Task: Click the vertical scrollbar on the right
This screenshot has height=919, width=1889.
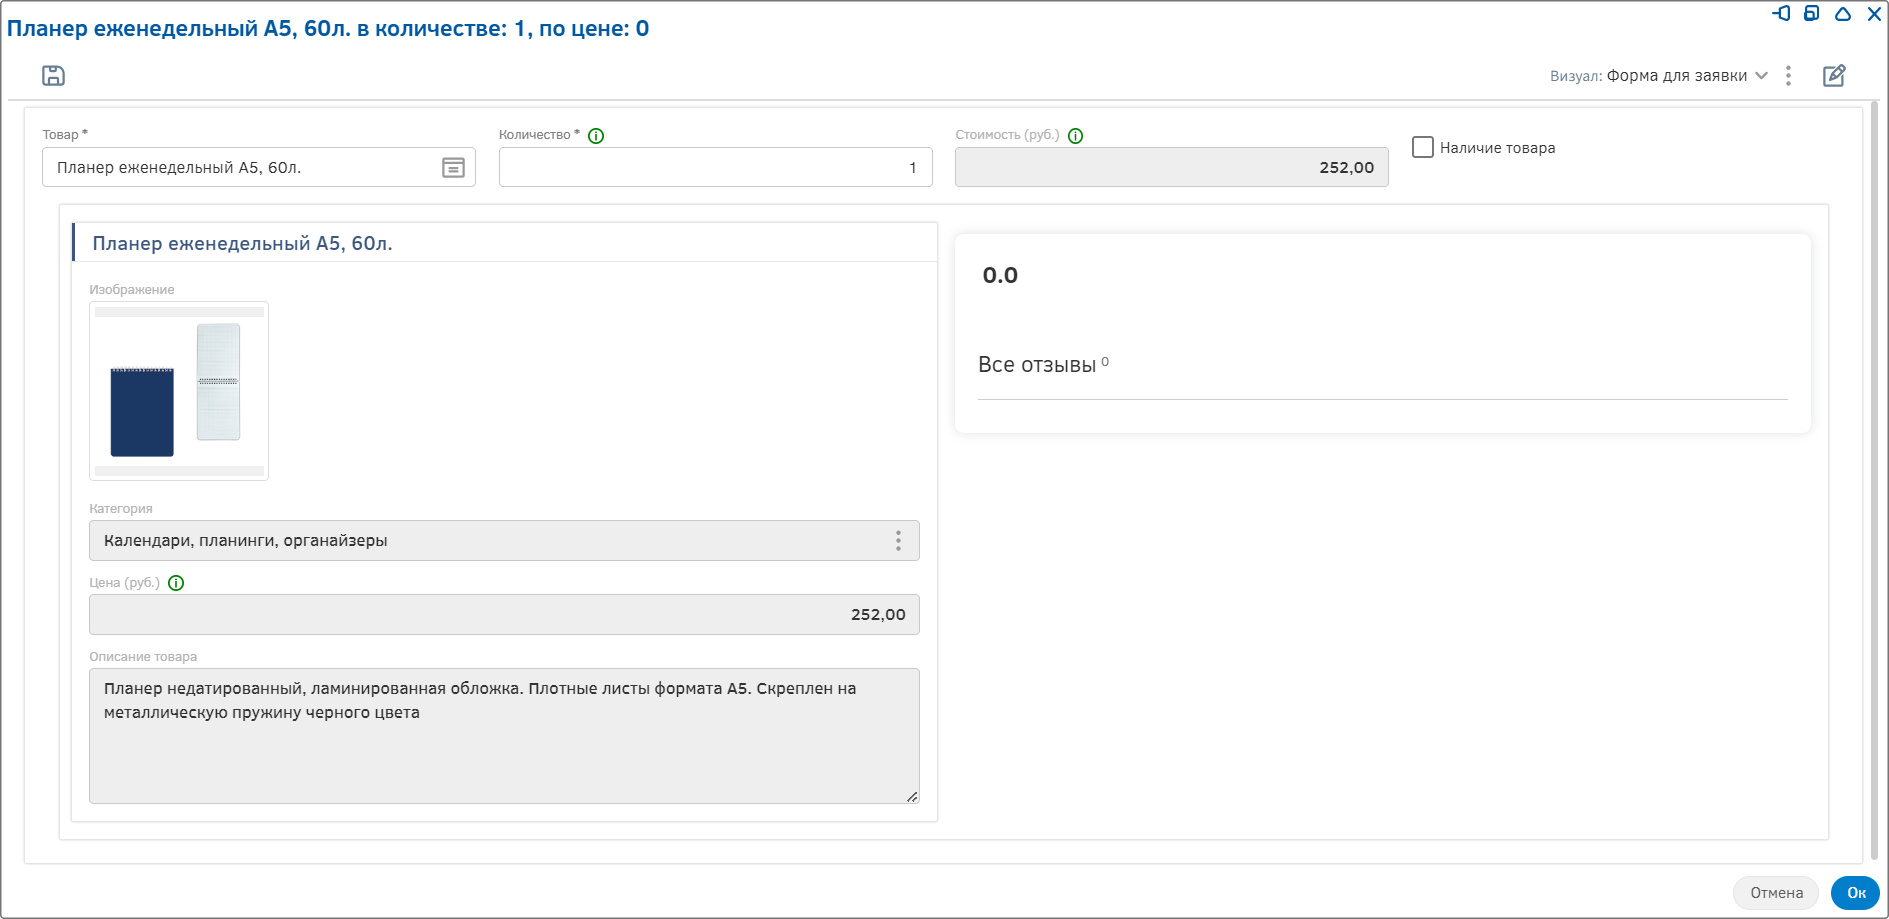Action: (x=1874, y=480)
